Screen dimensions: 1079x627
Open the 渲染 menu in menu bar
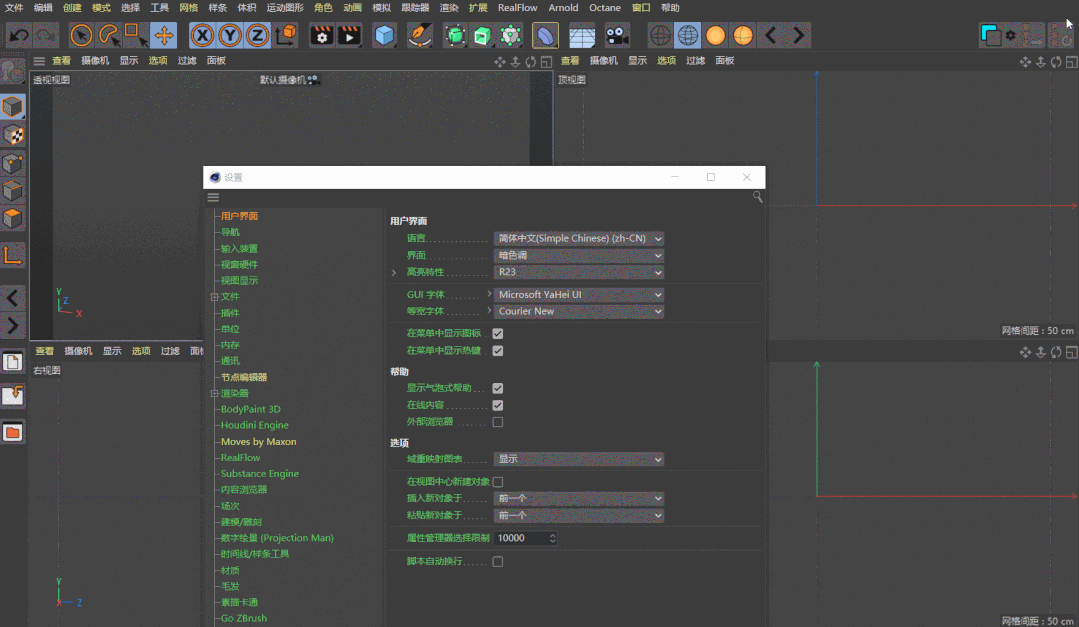click(449, 8)
